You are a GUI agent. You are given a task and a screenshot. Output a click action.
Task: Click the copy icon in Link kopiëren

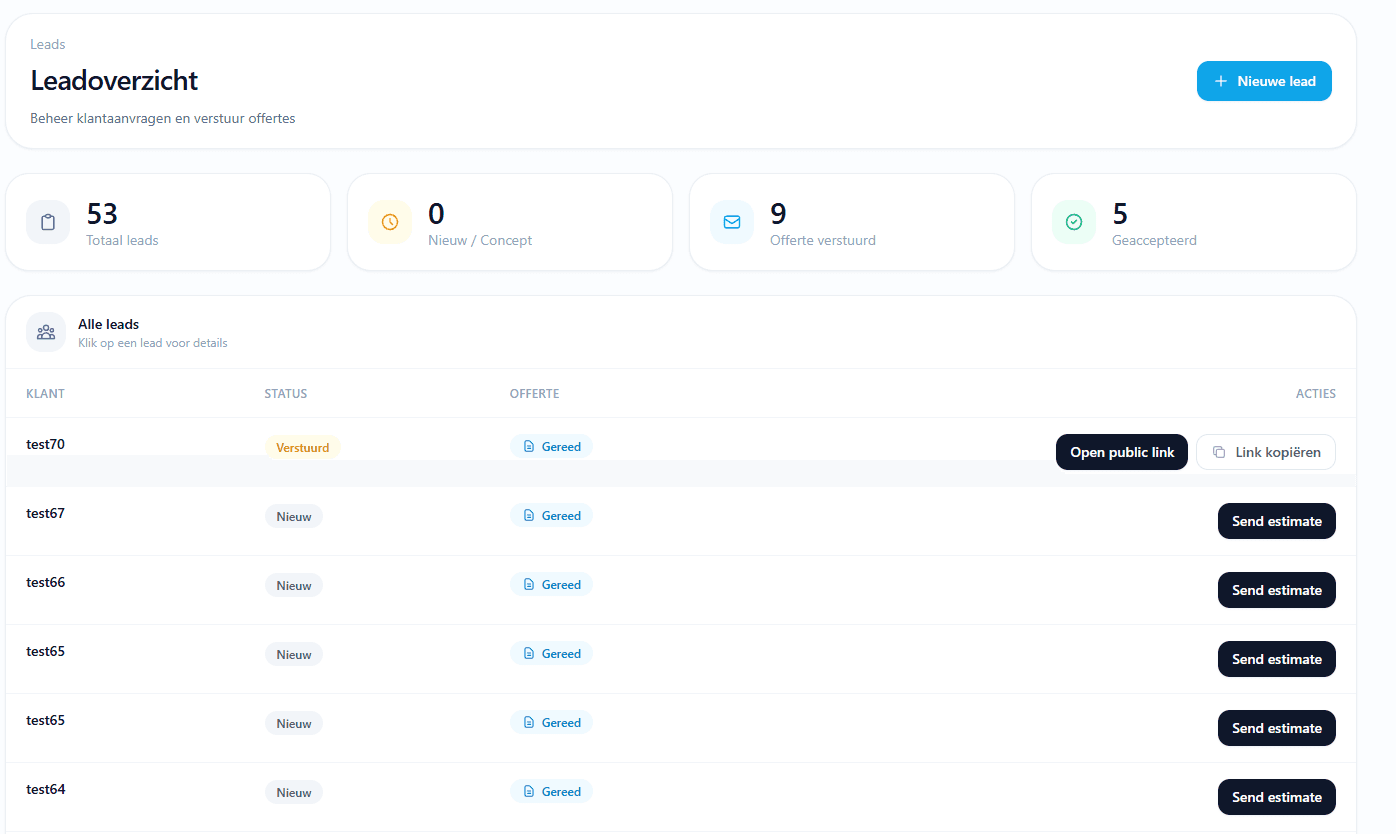[x=1218, y=452]
